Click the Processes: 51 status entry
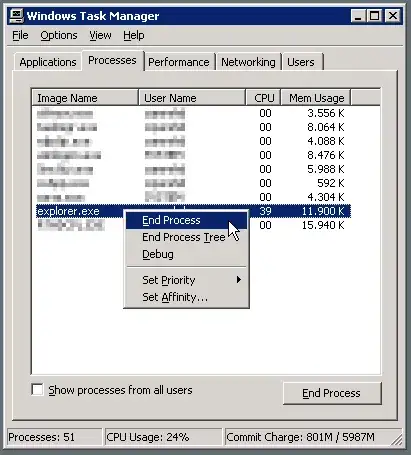Image resolution: width=411 pixels, height=455 pixels. tap(54, 437)
